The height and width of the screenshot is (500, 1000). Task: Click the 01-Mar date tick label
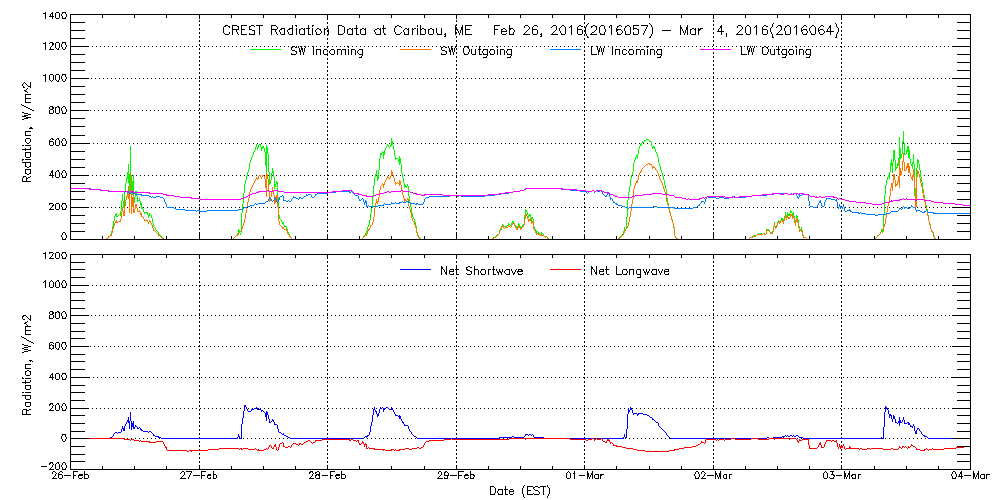585,477
